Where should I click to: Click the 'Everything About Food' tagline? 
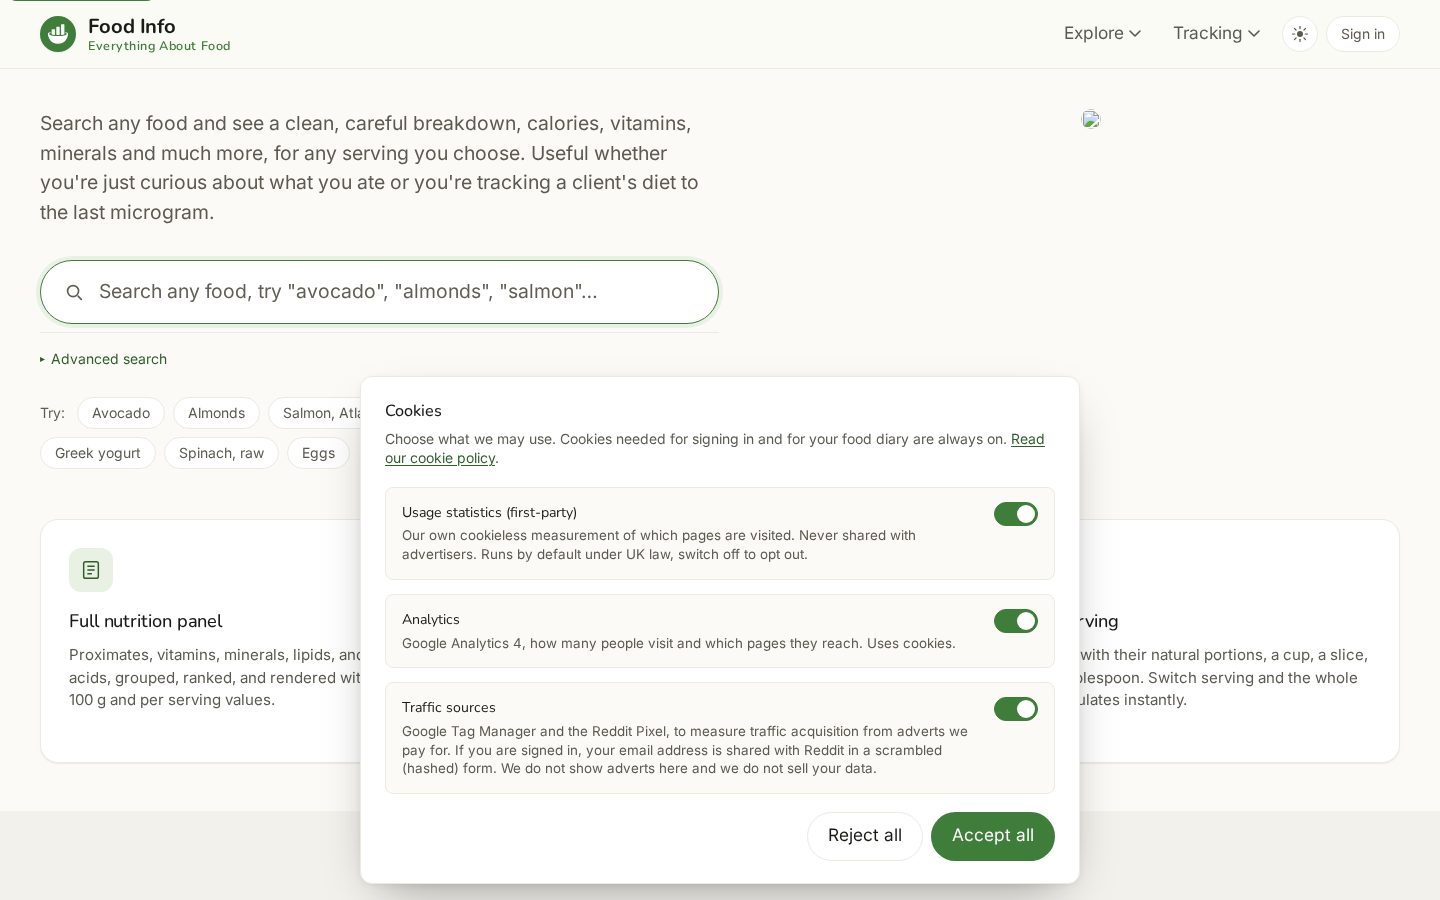point(159,46)
